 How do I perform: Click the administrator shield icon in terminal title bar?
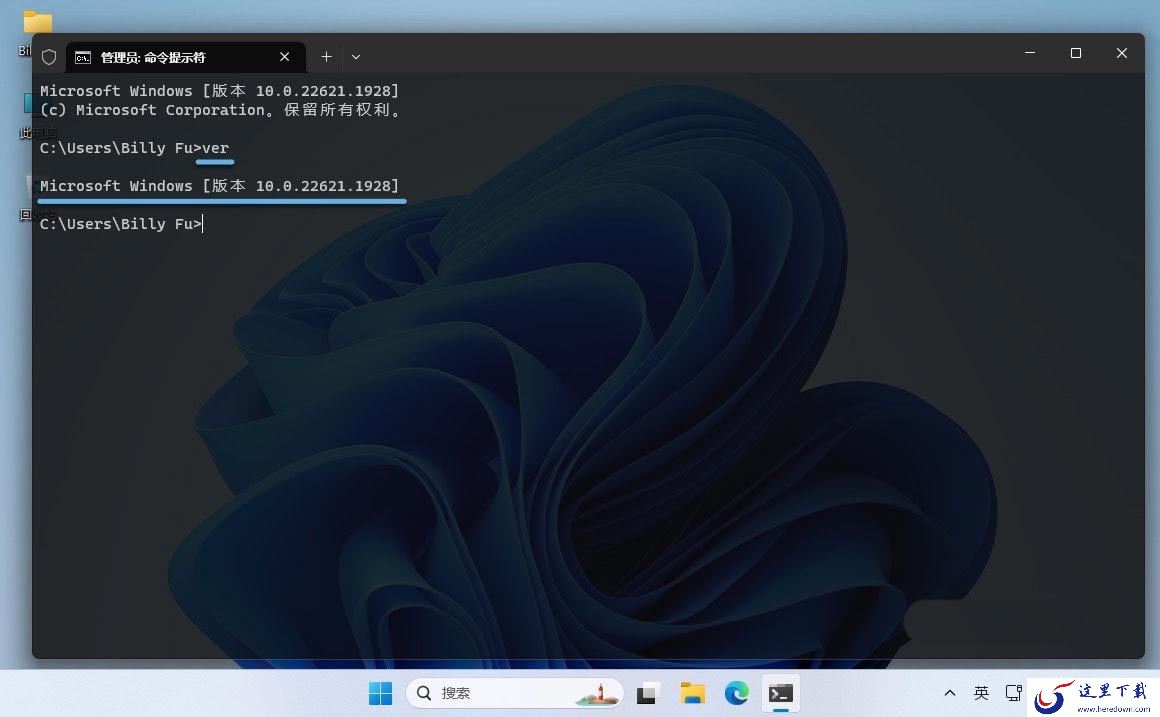49,57
